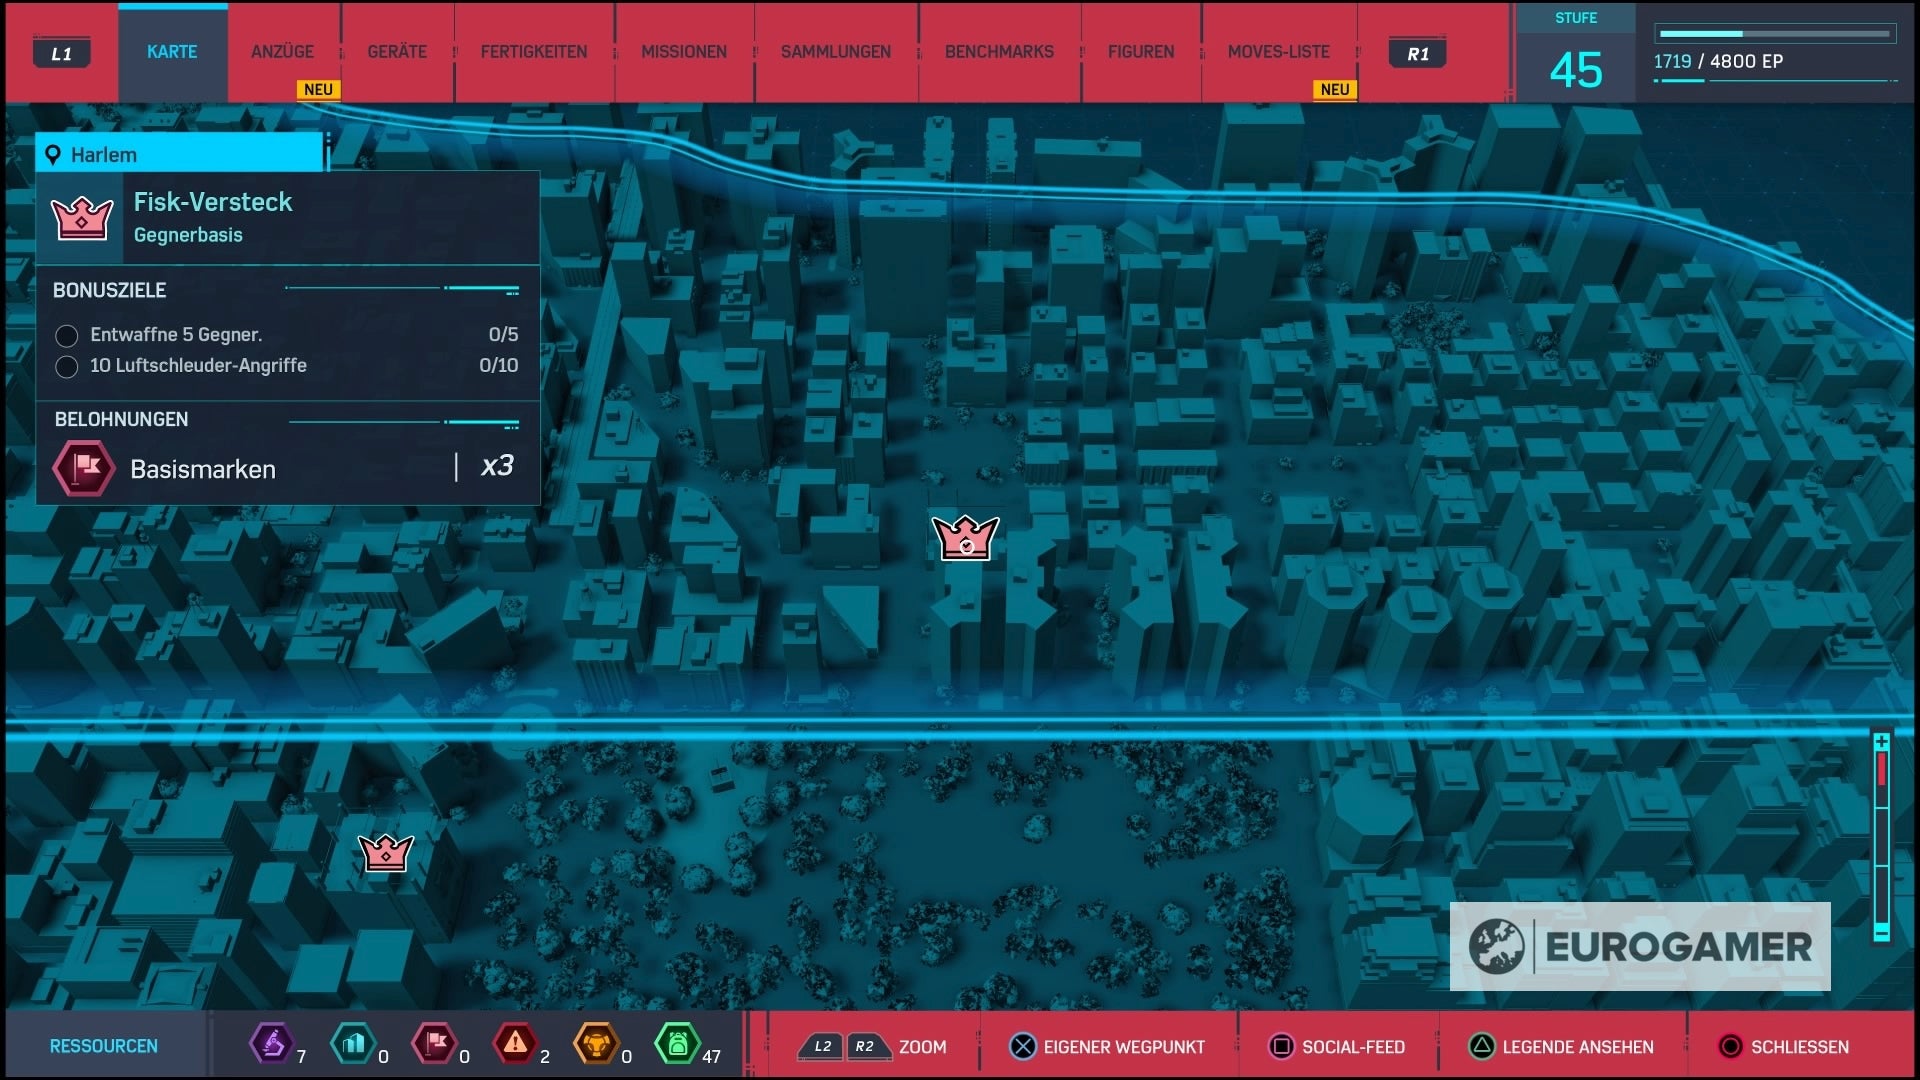Click the R1 shoulder button icon

click(x=1417, y=53)
